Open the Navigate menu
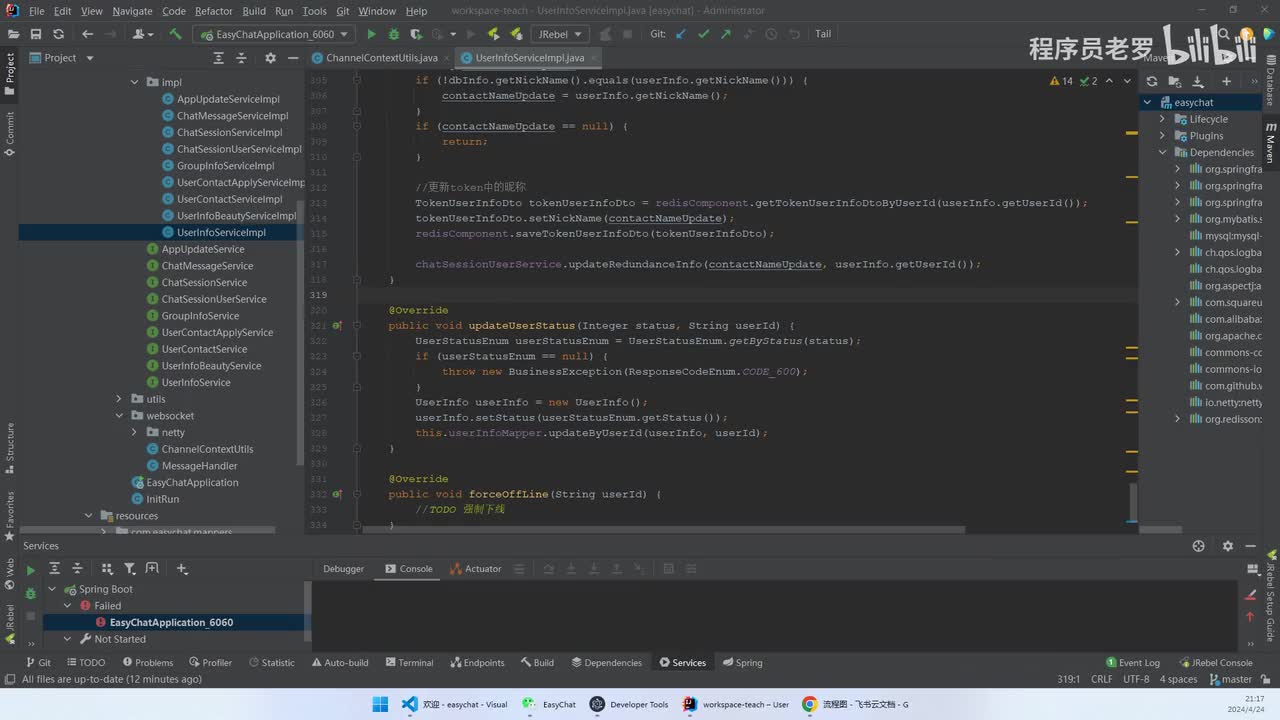Viewport: 1280px width, 720px height. click(x=132, y=11)
